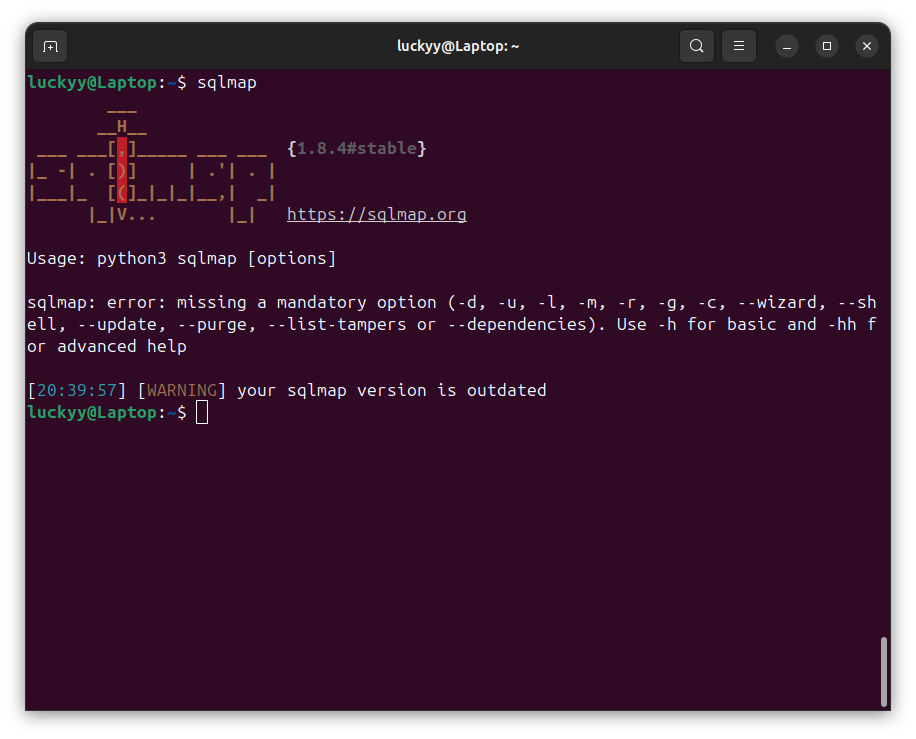Click the window title luckyy@Laptop: ~
This screenshot has width=916, height=739.
click(458, 46)
